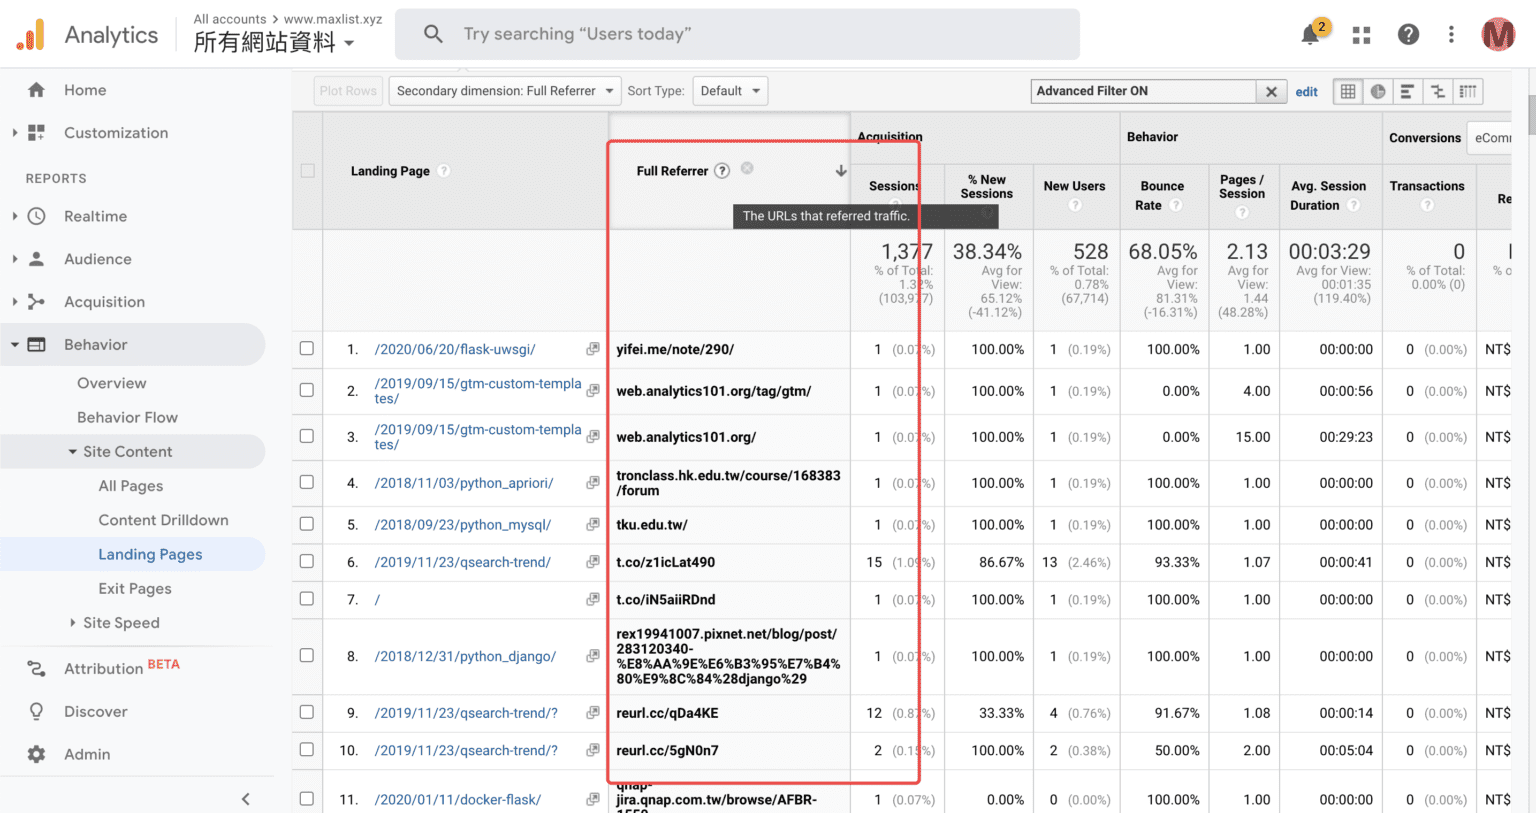Screen dimensions: 1536x813
Task: Go to the All Pages report
Action: click(x=130, y=486)
